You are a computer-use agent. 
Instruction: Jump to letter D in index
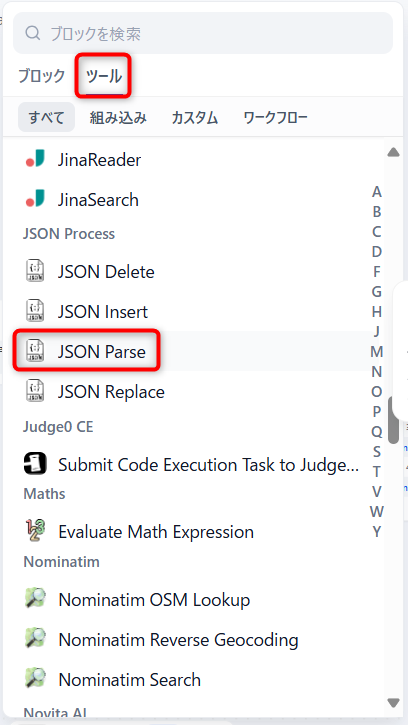[x=377, y=252]
